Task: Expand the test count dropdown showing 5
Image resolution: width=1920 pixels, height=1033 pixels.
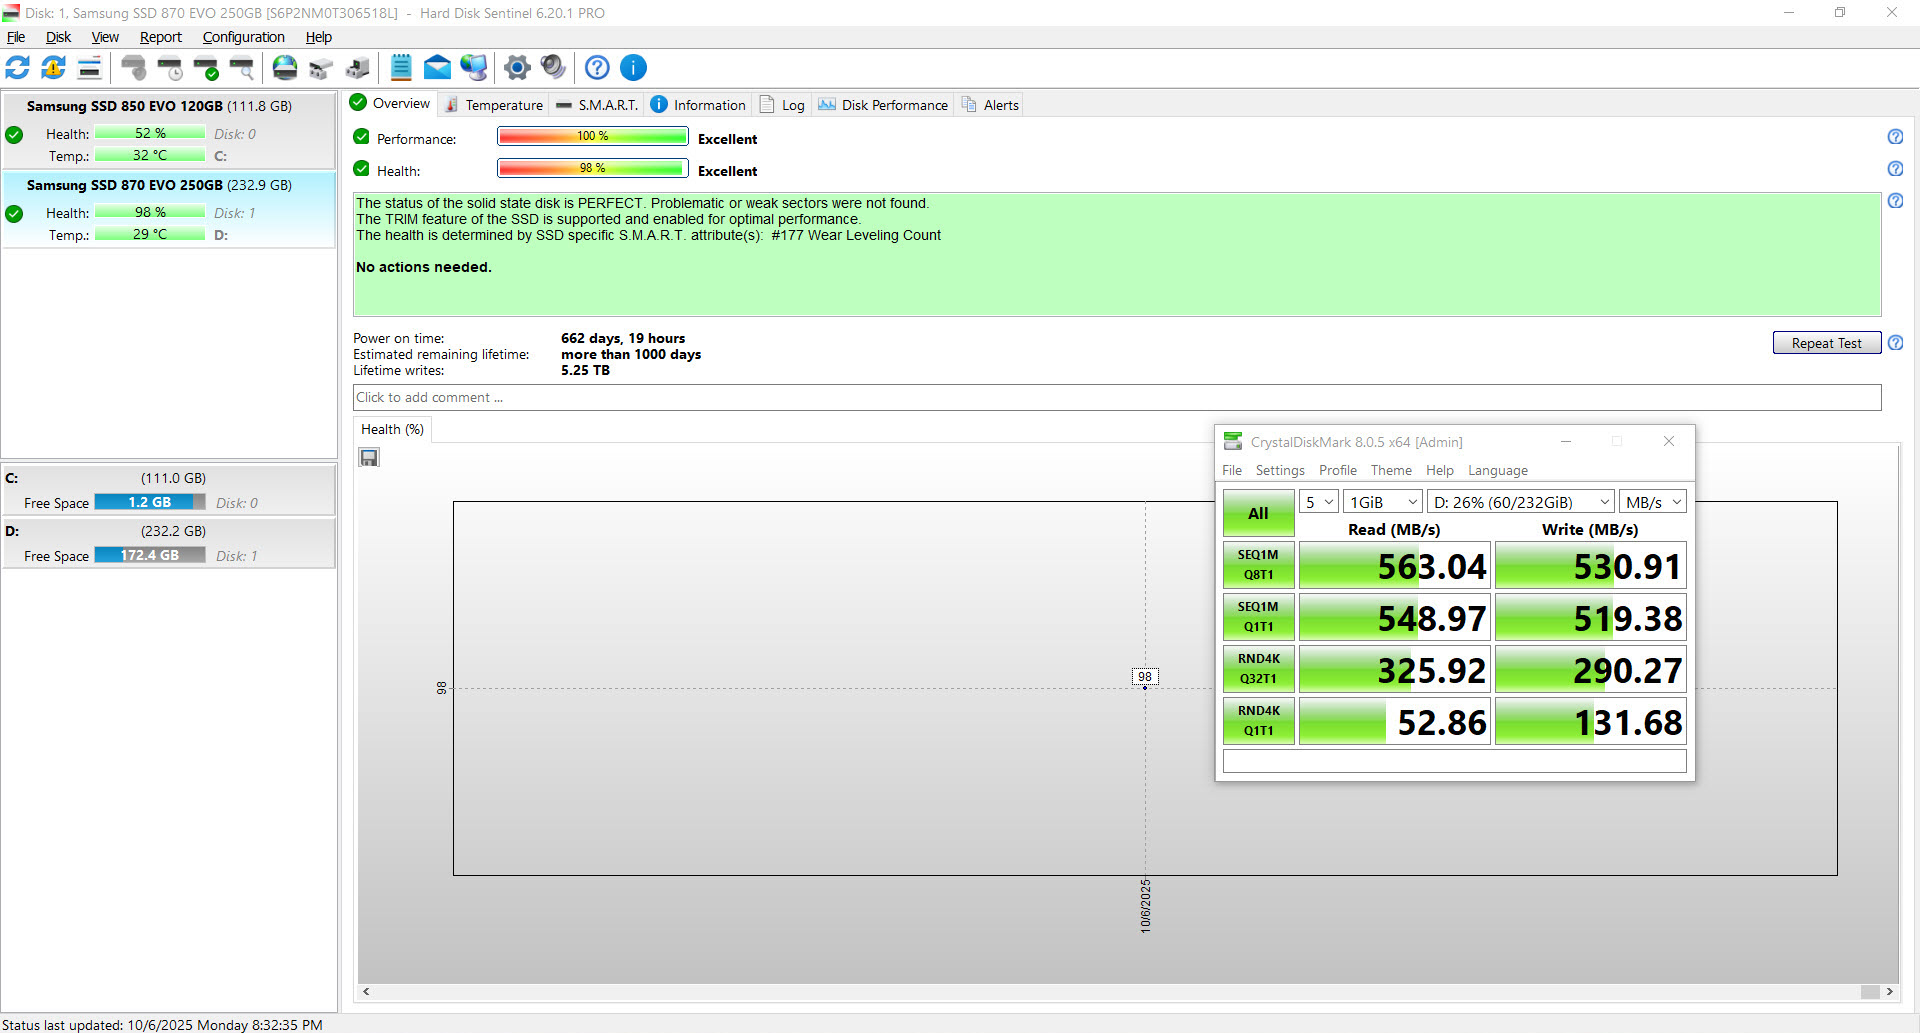Action: point(1319,502)
